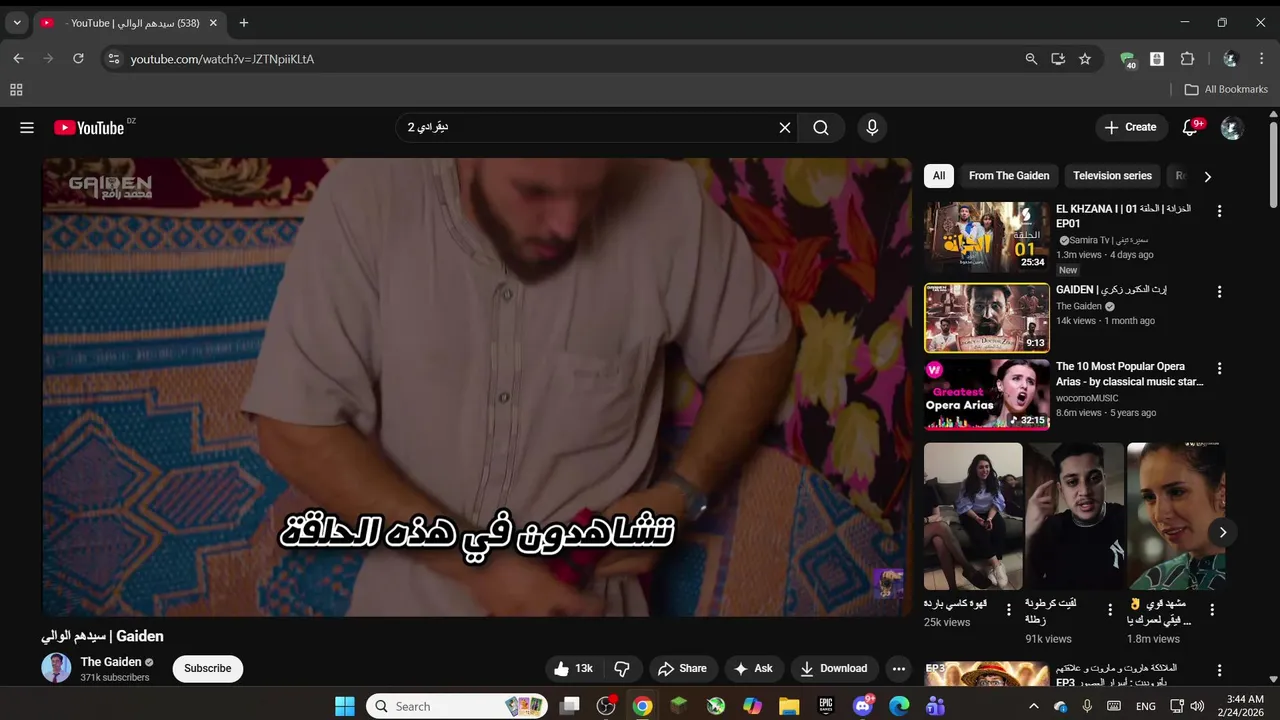
Task: Open options for the 25k views Short
Action: pyautogui.click(x=1009, y=610)
